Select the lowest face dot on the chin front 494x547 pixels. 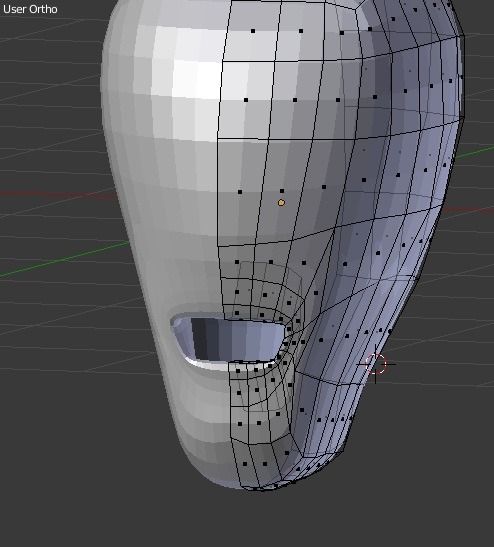pyautogui.click(x=245, y=464)
